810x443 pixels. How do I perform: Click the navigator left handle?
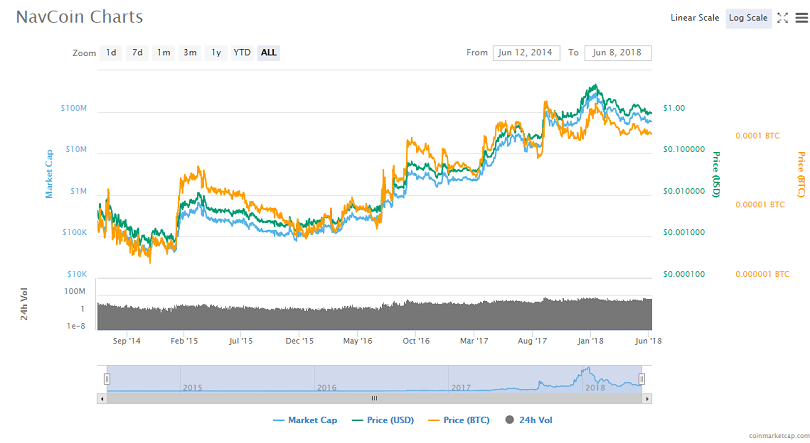pos(107,378)
